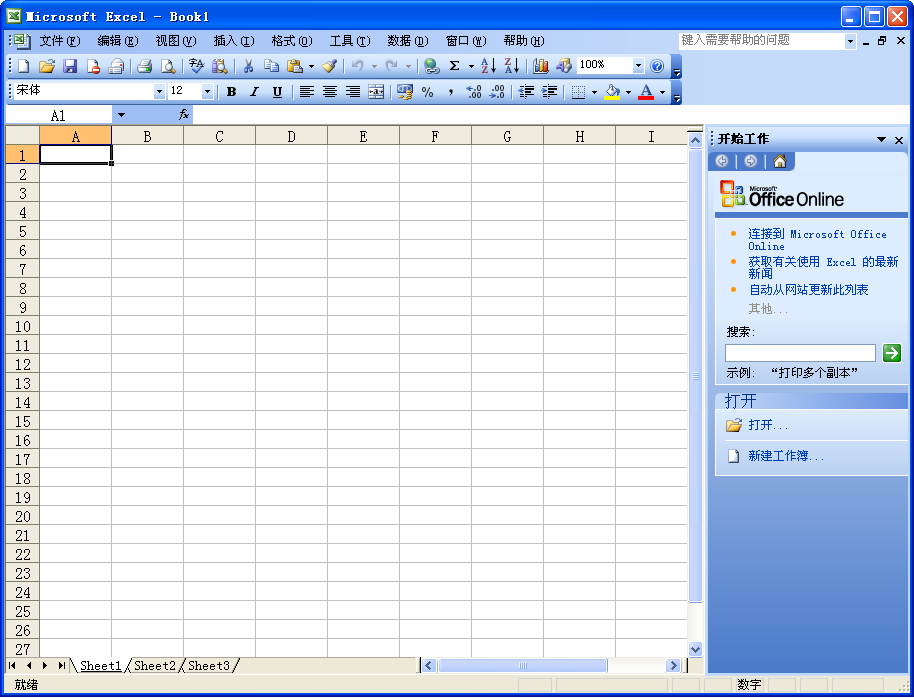This screenshot has width=914, height=698.
Task: Expand the AutoSum functions arrow
Action: (x=471, y=66)
